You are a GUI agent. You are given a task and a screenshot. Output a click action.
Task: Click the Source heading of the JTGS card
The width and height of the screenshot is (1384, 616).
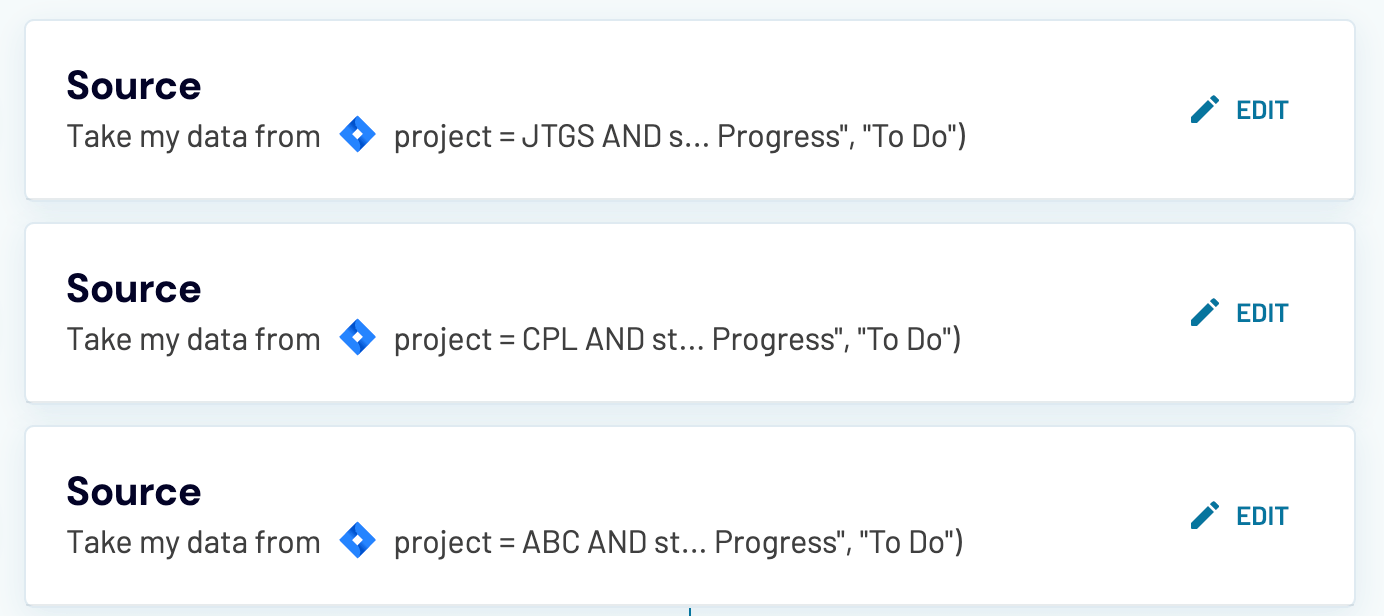134,86
